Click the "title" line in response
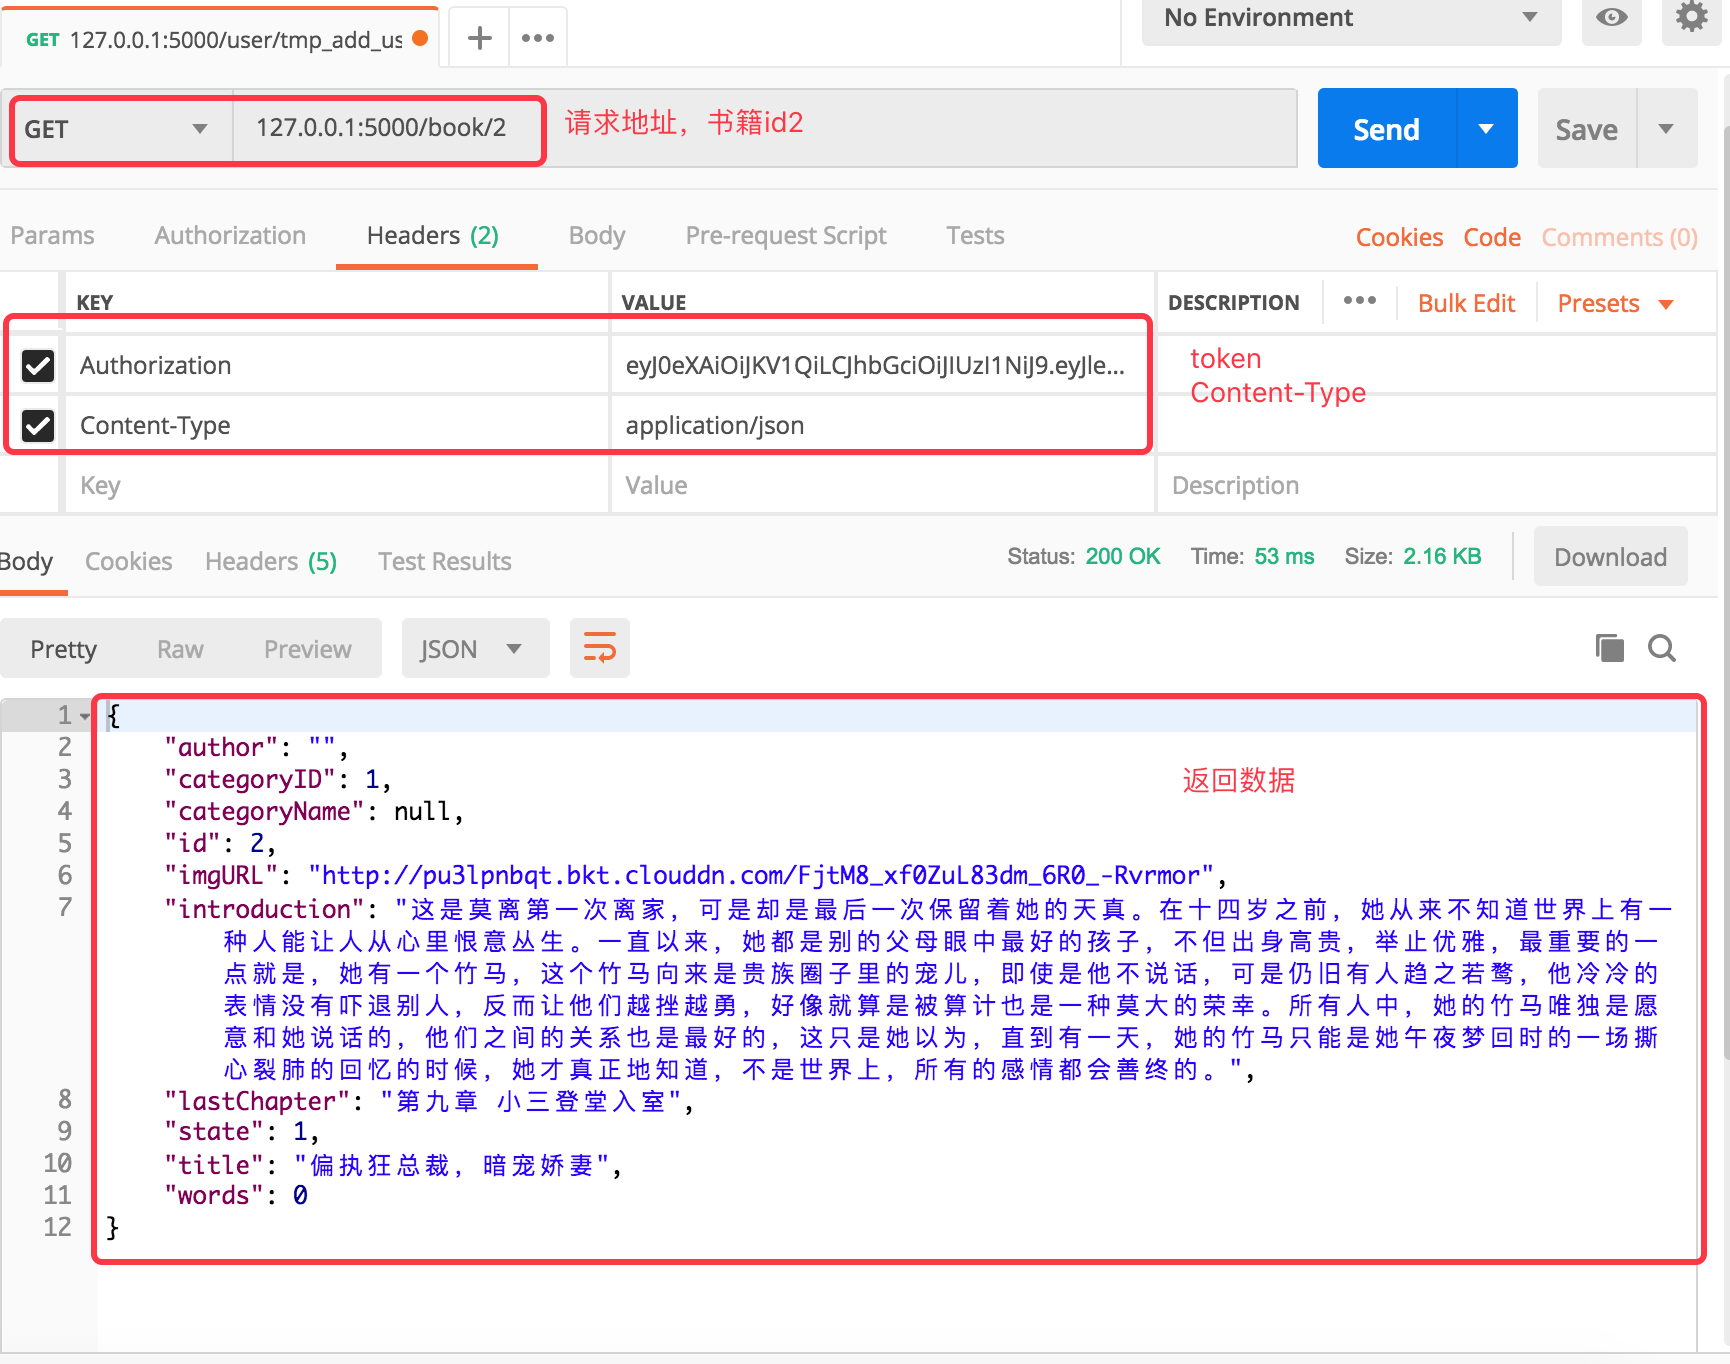Screen dimensions: 1730x1364 point(393,1166)
